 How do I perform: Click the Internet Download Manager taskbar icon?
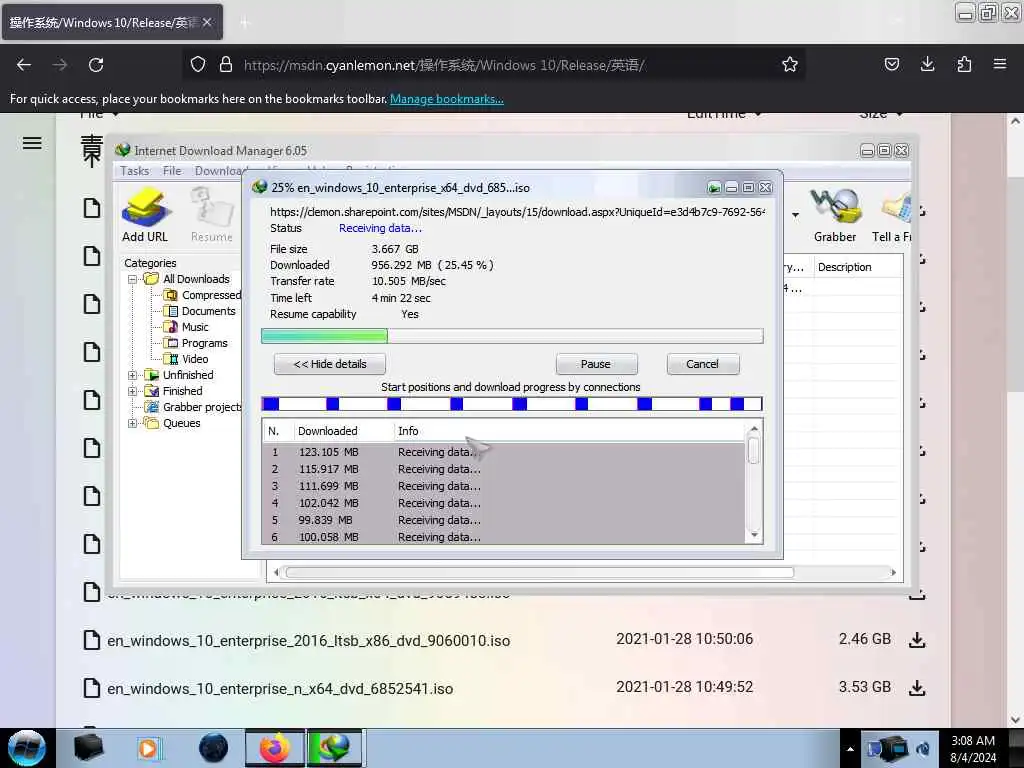[x=334, y=748]
